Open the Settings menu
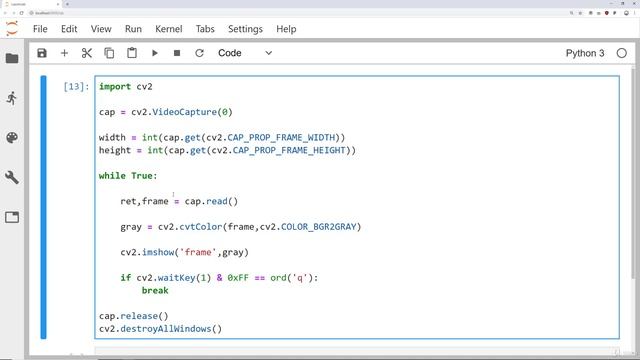The height and width of the screenshot is (360, 640). point(245,29)
